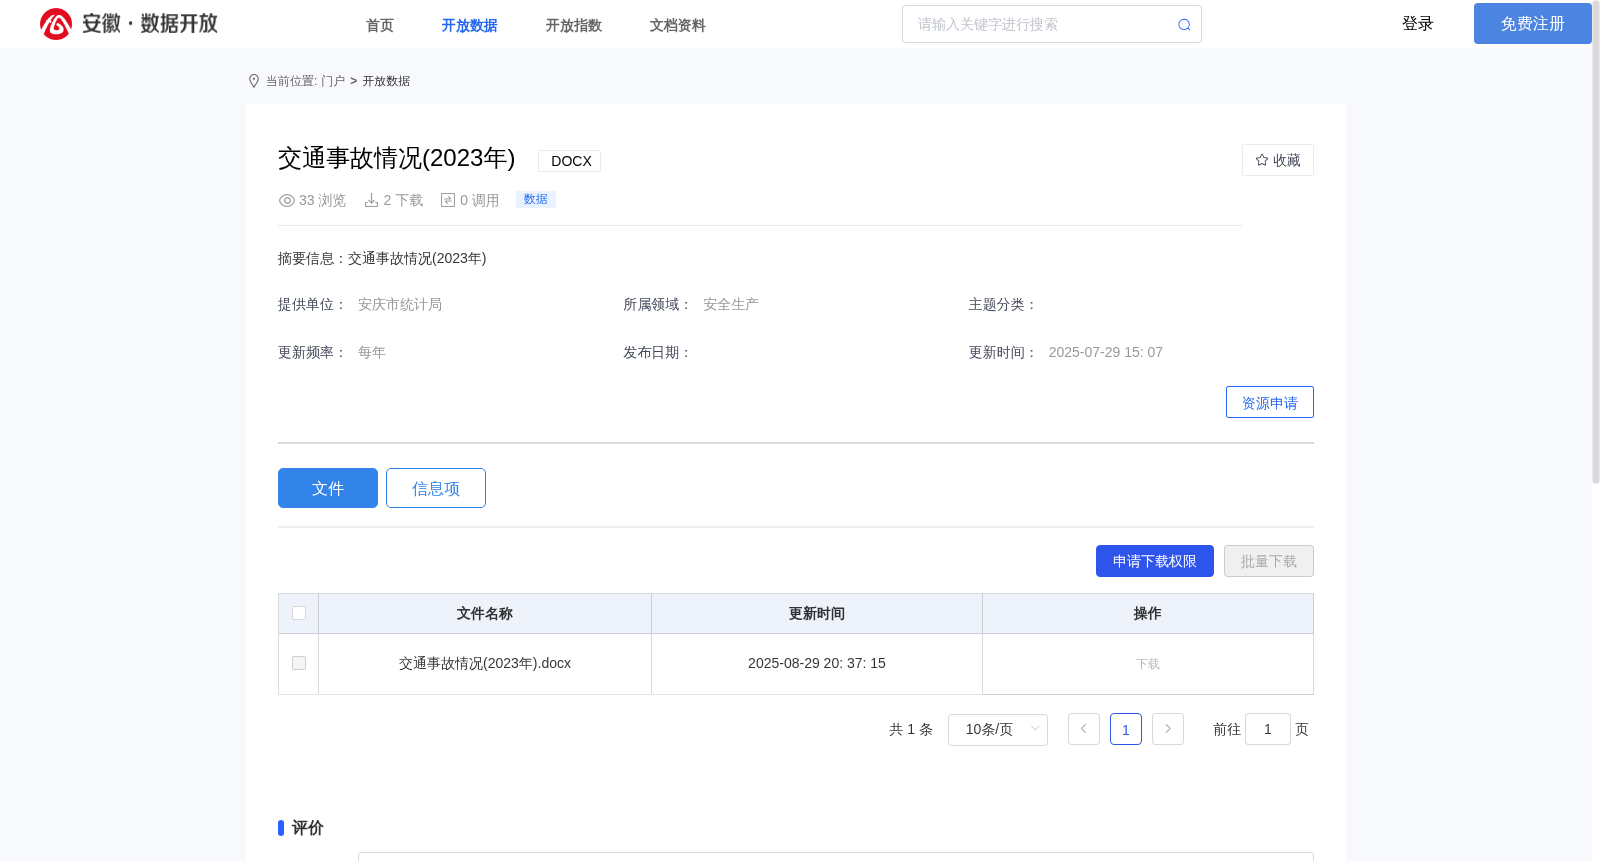Viewport: 1600px width, 861px height.
Task: Select page 1 in pagination
Action: (x=1126, y=729)
